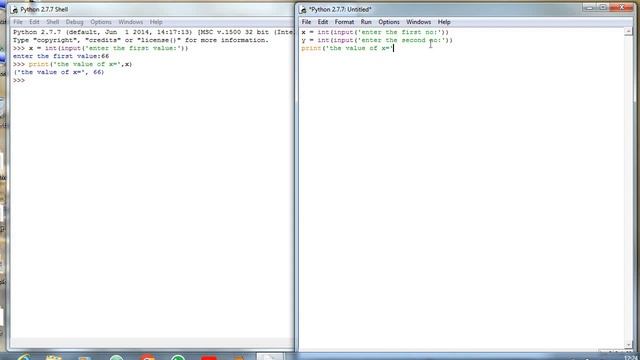
Task: Open Windows menu in Untitled editor window
Action: [418, 22]
